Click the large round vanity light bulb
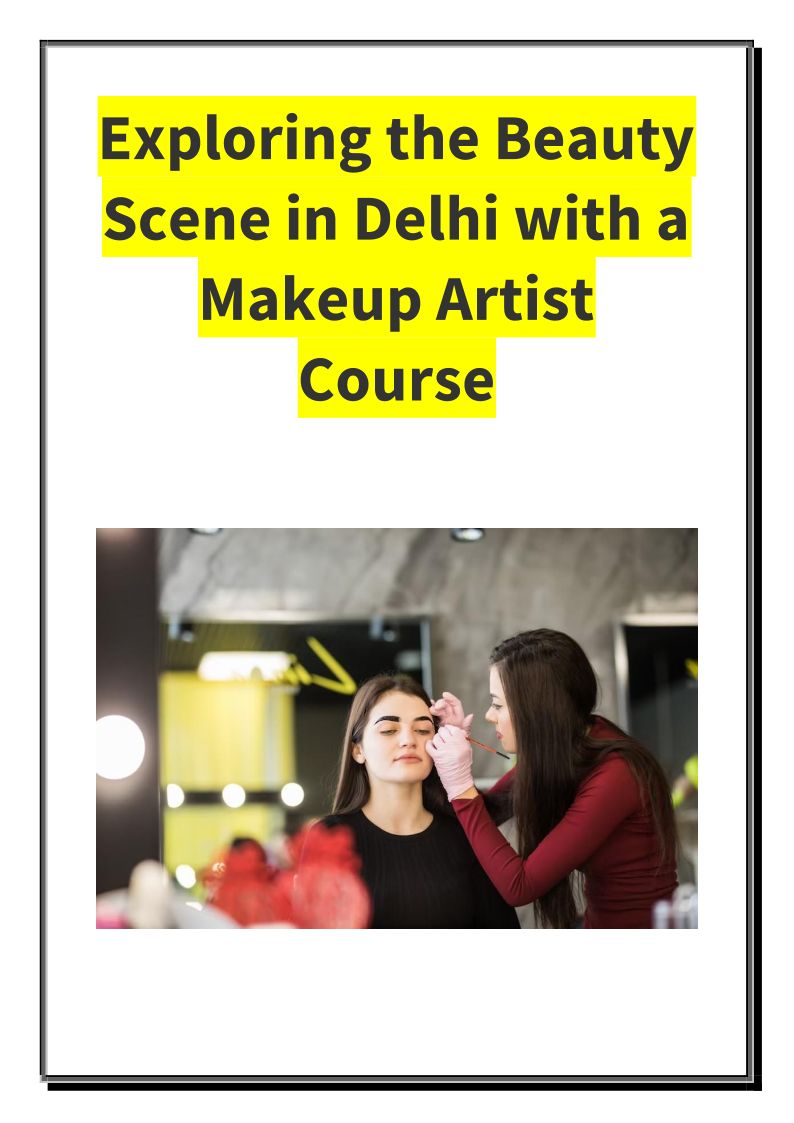 (x=119, y=746)
